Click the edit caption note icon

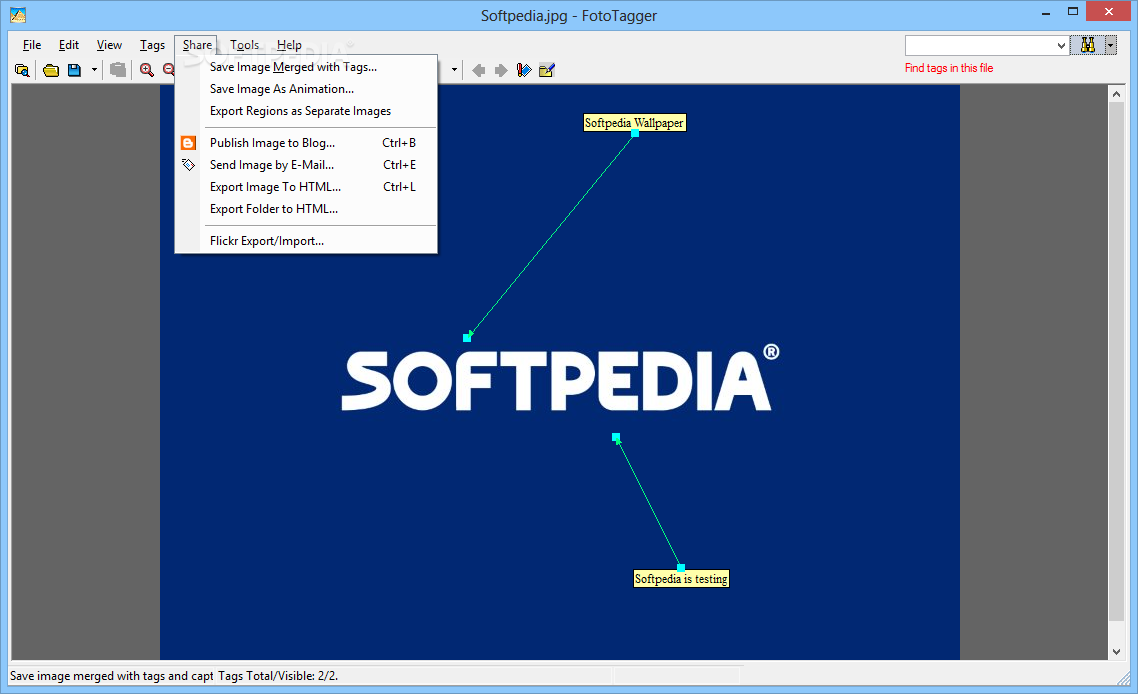pyautogui.click(x=547, y=70)
